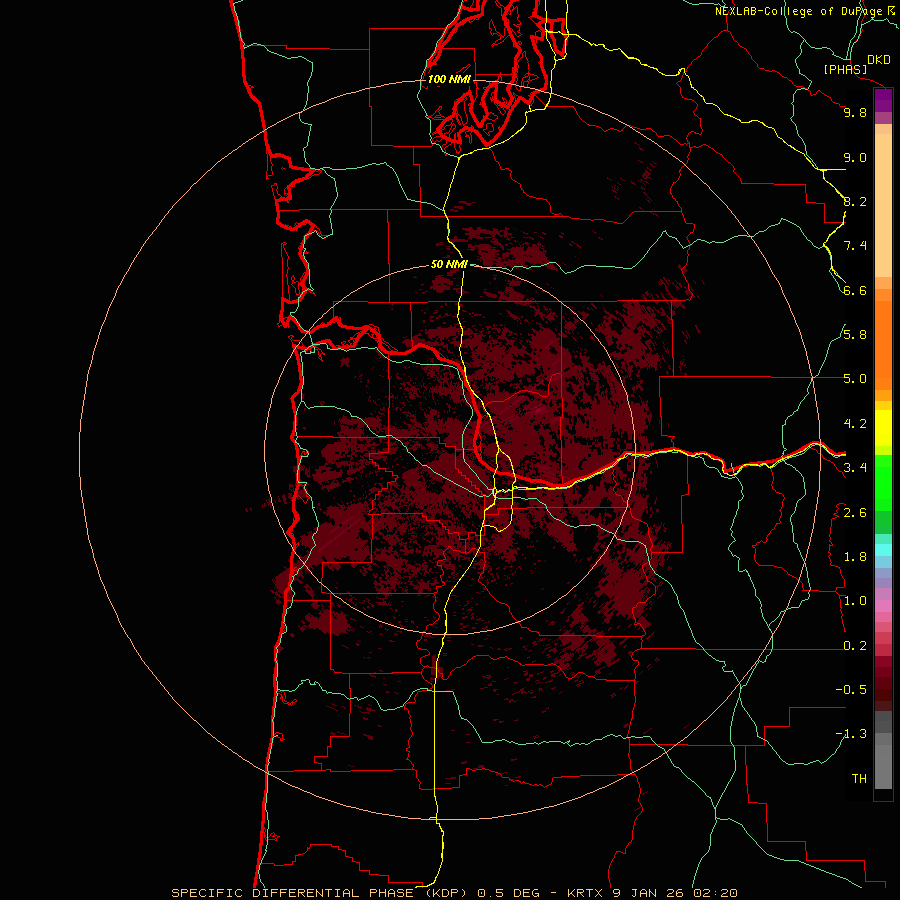Click the 6.6 value on the color scale
The width and height of the screenshot is (900, 900).
click(855, 290)
